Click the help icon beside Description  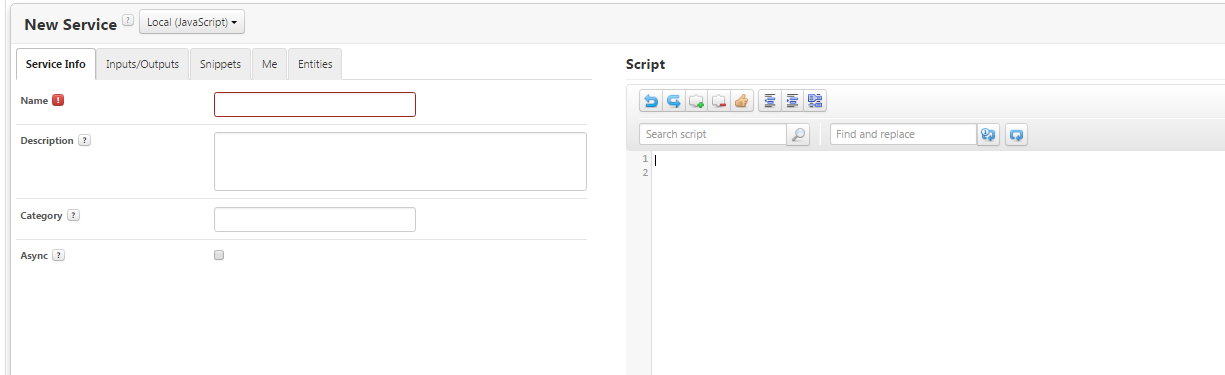click(x=84, y=141)
